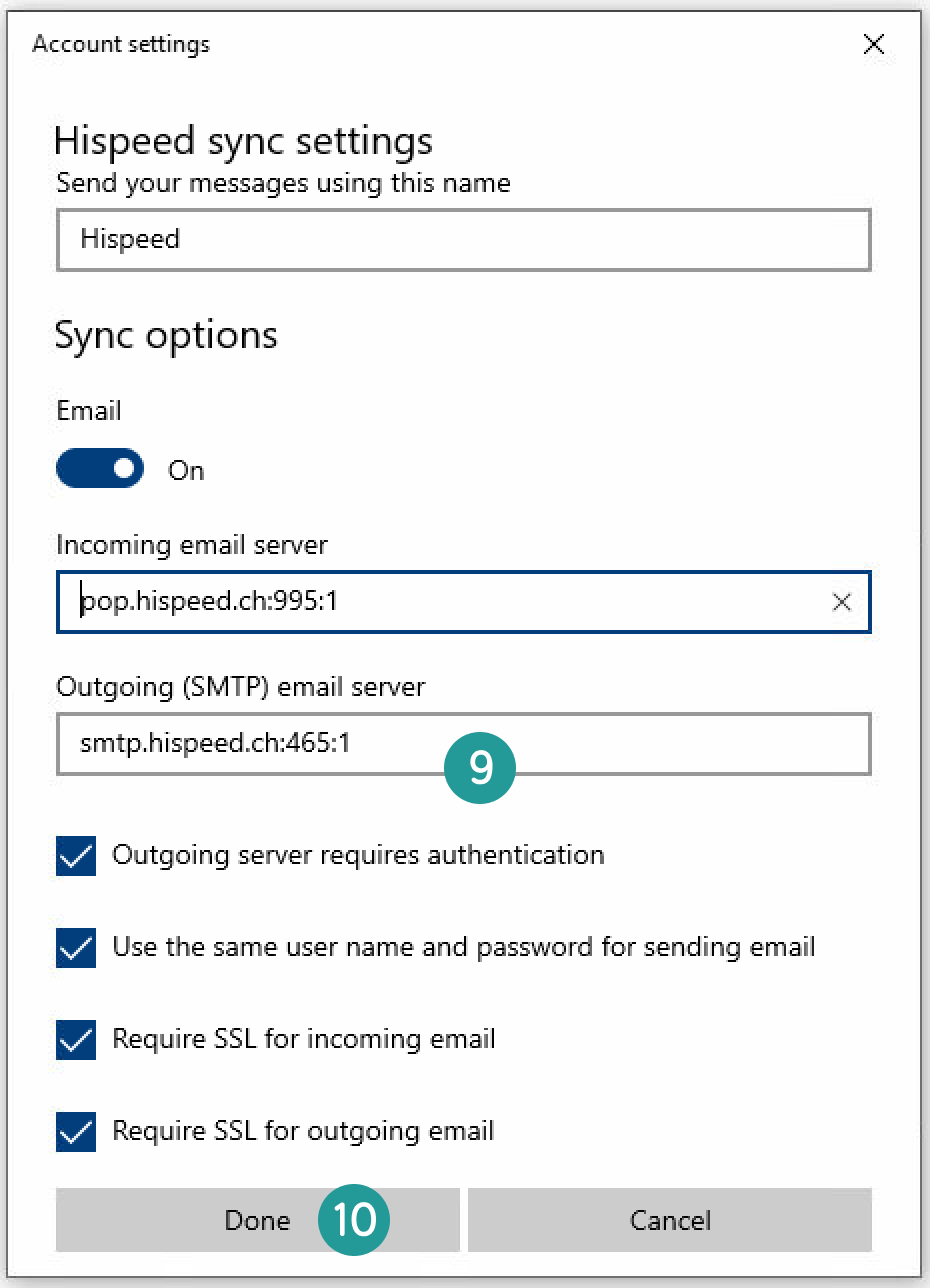Click the sender name field containing Hispeed
This screenshot has width=930, height=1288.
coord(464,239)
